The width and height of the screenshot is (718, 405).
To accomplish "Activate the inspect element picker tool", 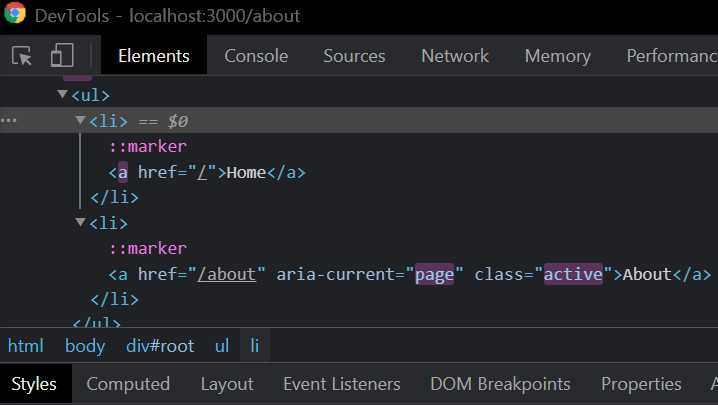I will [22, 56].
